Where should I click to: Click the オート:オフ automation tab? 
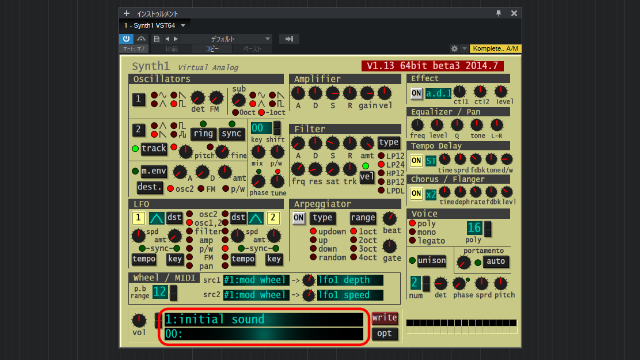click(x=134, y=49)
